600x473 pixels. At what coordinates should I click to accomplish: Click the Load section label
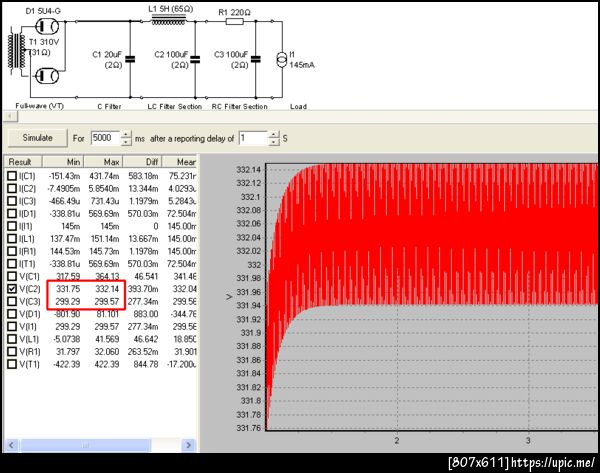[298, 106]
